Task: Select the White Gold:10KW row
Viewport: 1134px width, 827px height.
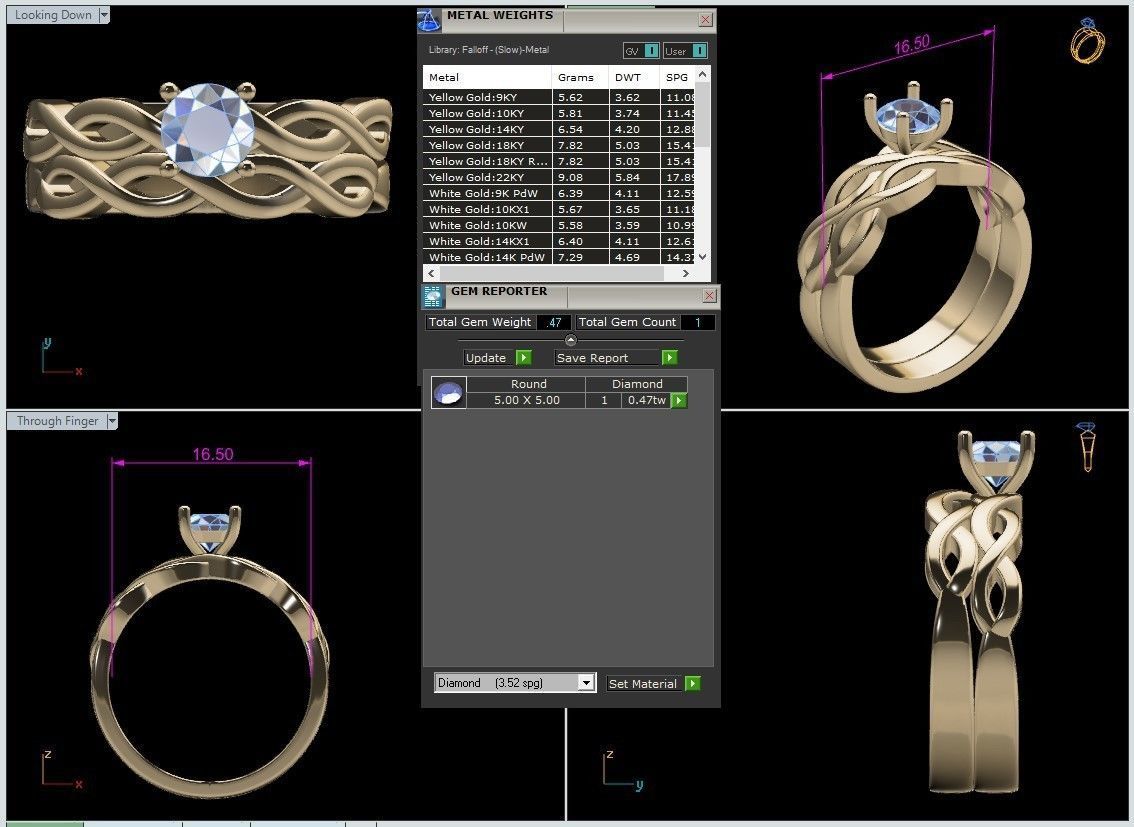Action: pyautogui.click(x=559, y=225)
